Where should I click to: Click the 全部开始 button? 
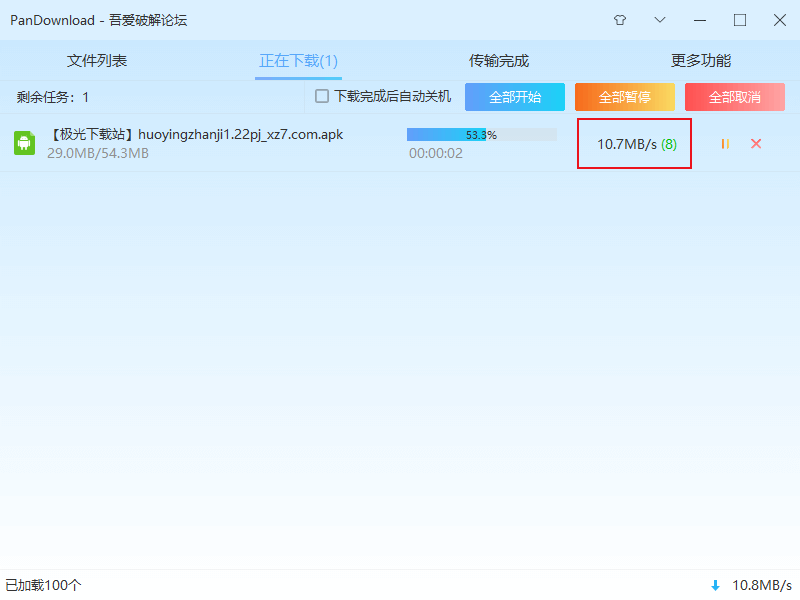pos(514,97)
